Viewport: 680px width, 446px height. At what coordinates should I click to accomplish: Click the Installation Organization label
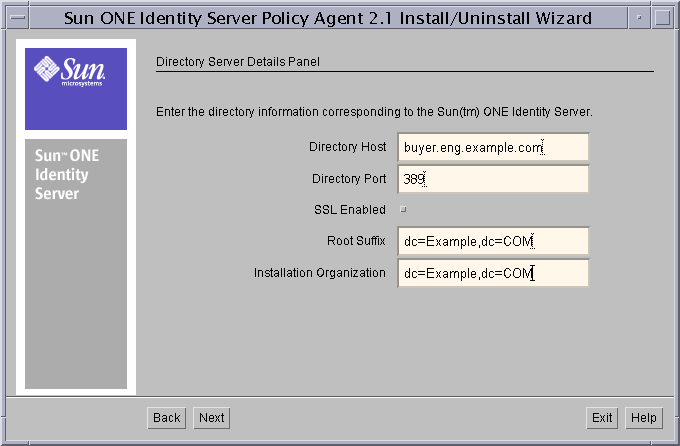tap(320, 273)
